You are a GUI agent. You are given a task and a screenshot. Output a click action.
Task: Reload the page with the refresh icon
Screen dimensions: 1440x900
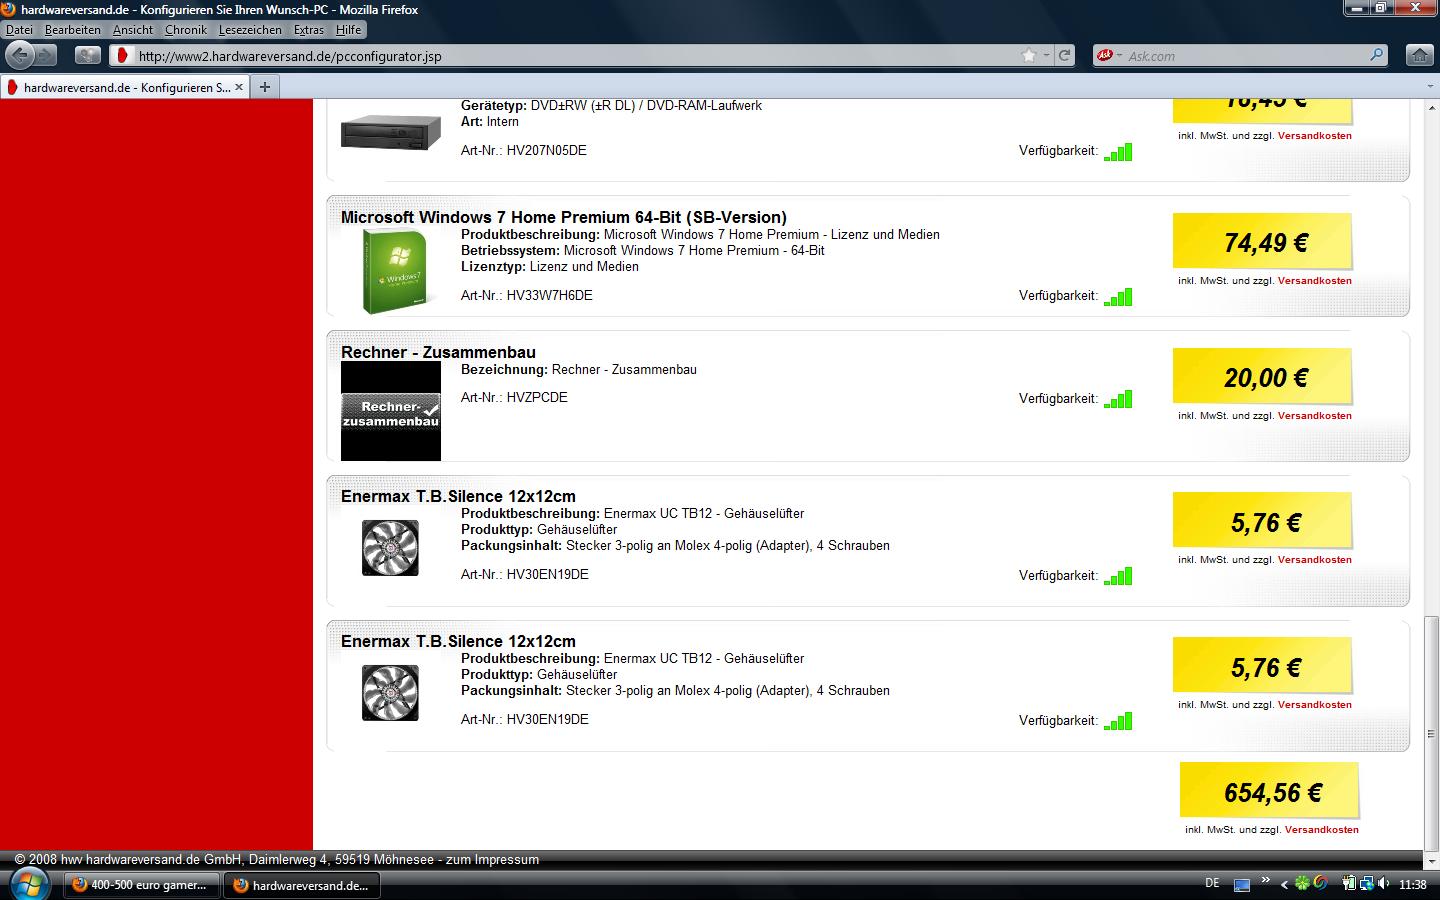point(1065,55)
